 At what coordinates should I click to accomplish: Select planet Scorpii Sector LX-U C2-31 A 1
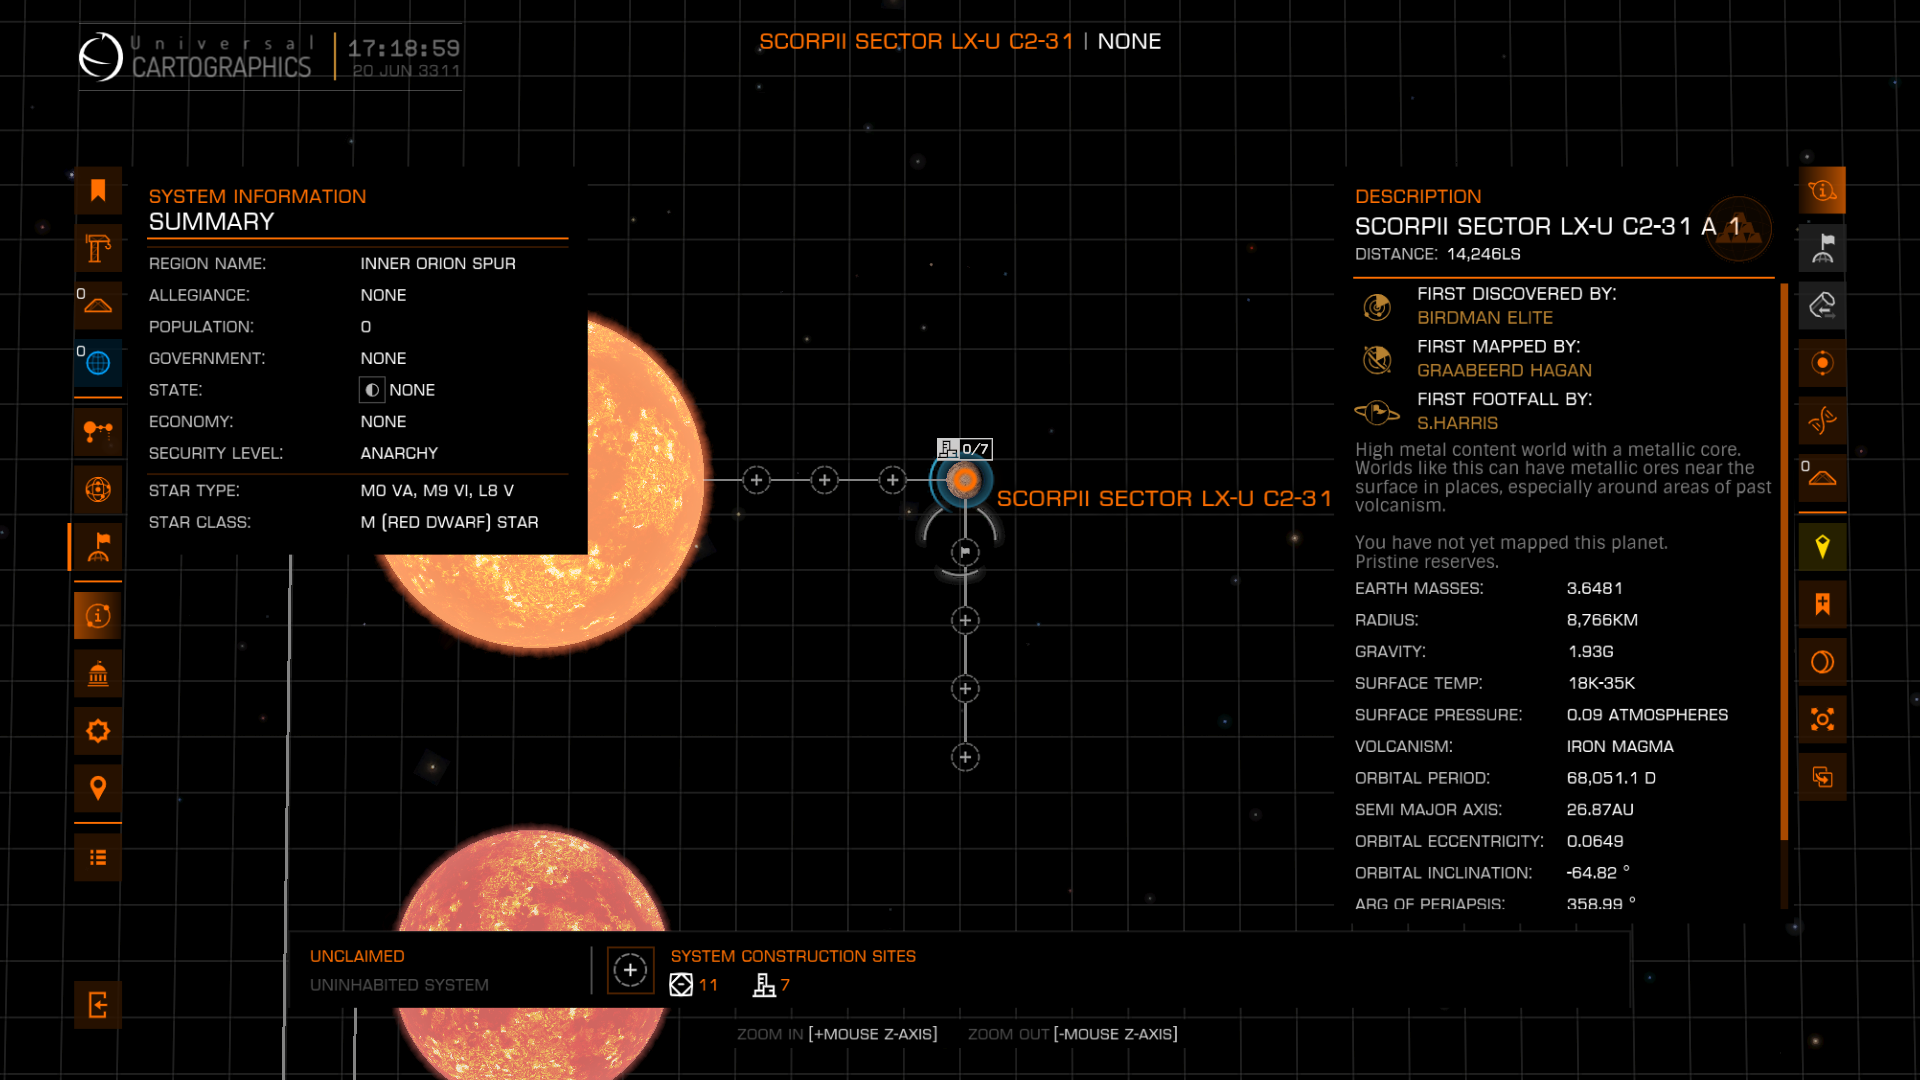point(965,480)
